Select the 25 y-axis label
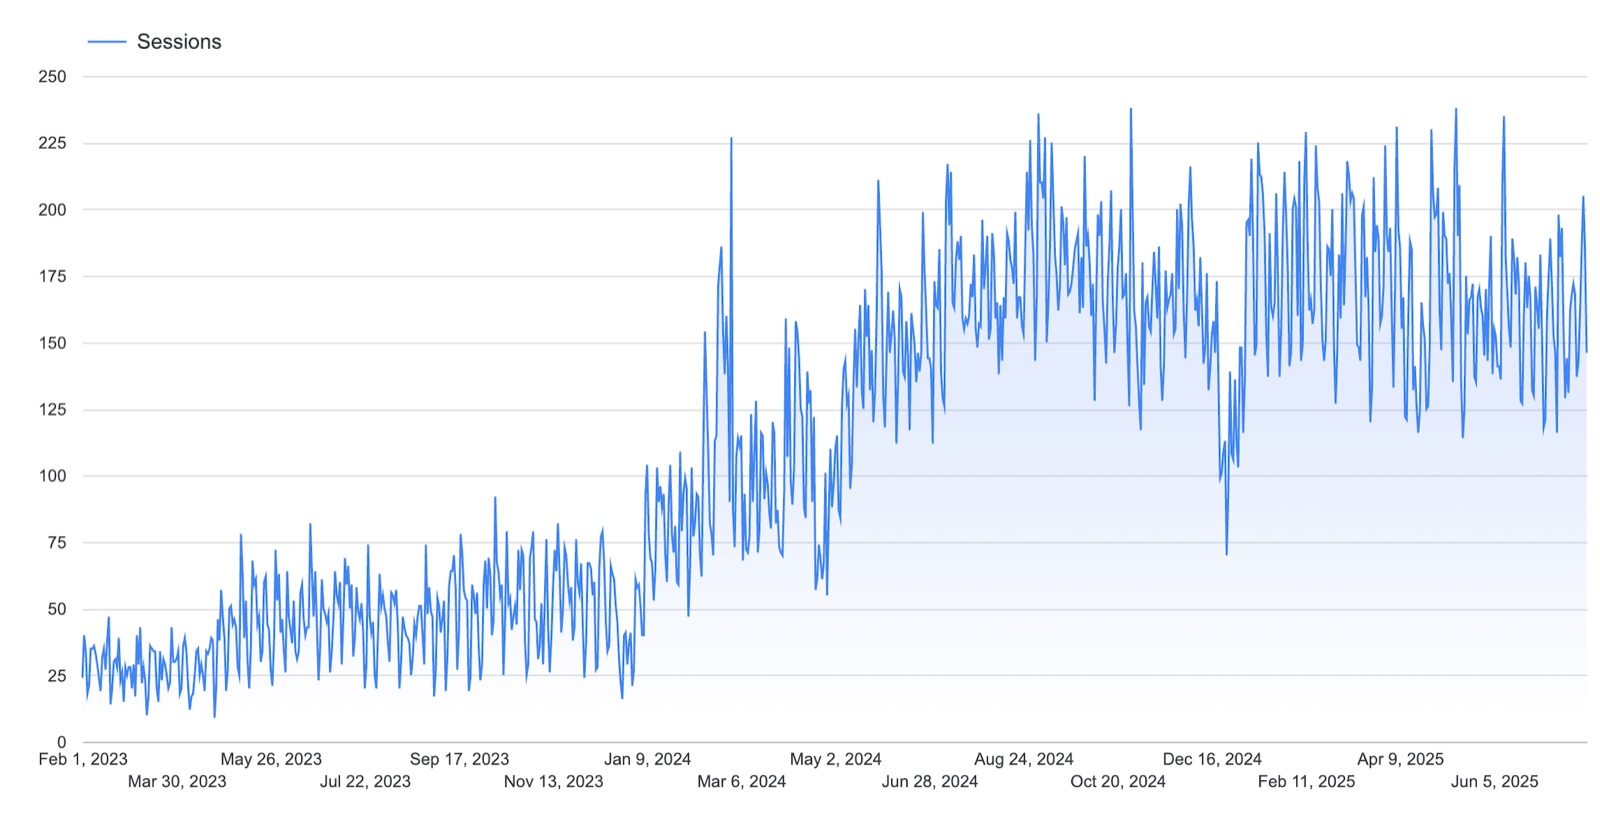Screen dimensions: 1600x816 click(x=56, y=676)
